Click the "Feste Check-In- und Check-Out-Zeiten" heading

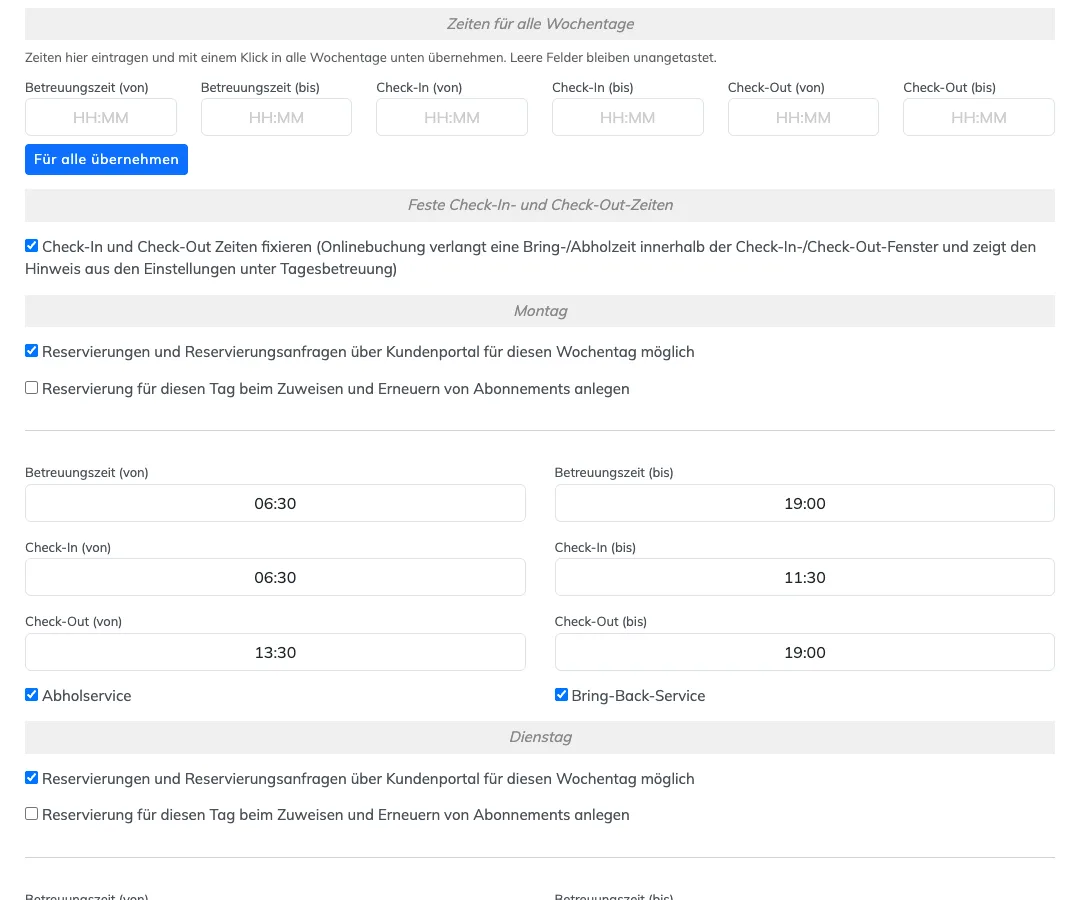coord(540,205)
